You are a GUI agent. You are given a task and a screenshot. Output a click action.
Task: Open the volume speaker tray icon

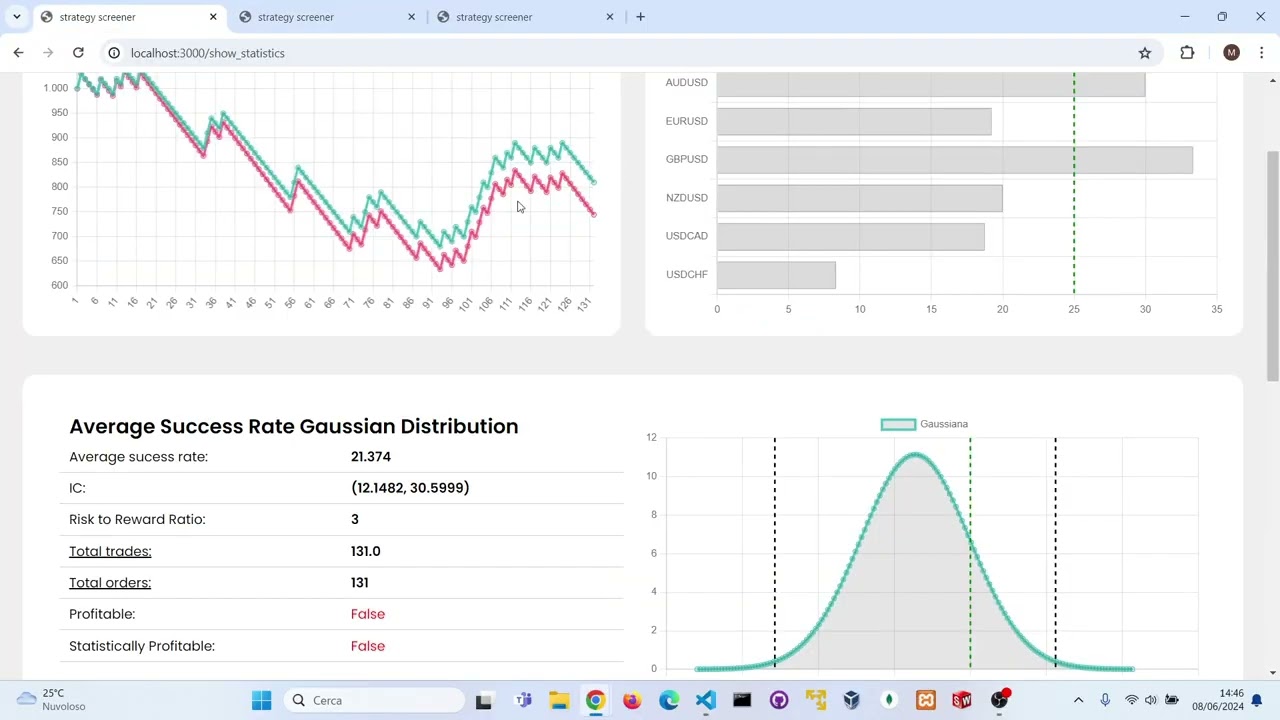pos(1151,700)
